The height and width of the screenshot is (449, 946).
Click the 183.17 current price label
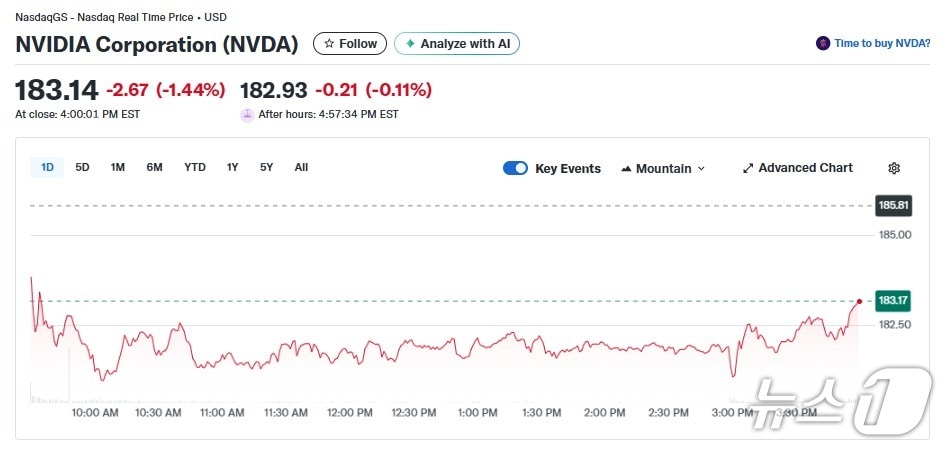pyautogui.click(x=892, y=300)
